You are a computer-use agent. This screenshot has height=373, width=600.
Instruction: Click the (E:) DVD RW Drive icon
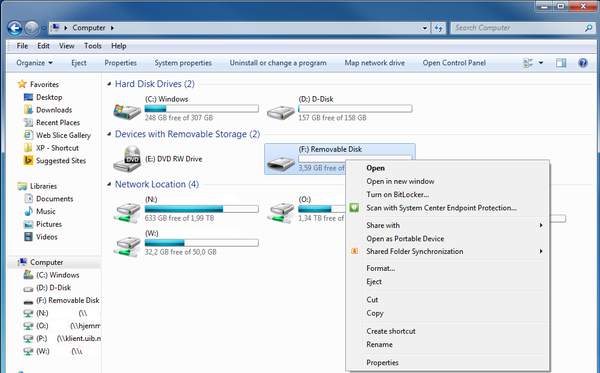click(127, 159)
